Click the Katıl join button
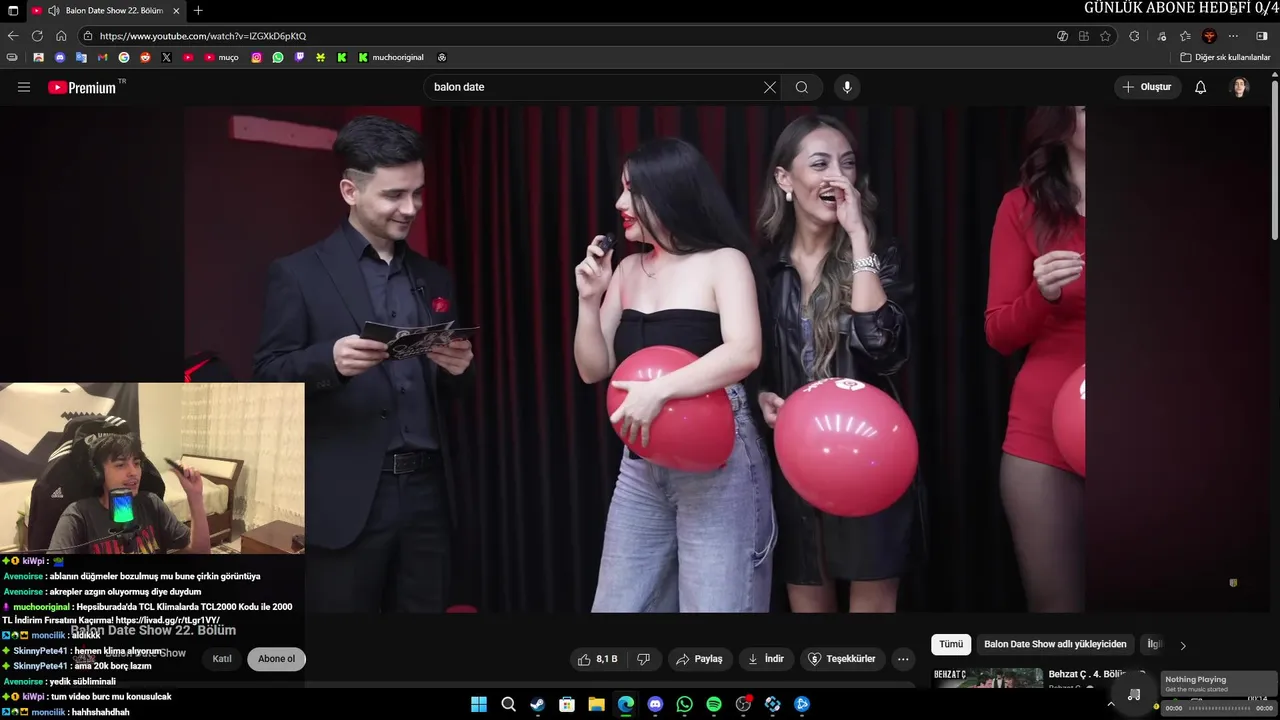This screenshot has height=720, width=1280. coord(222,659)
